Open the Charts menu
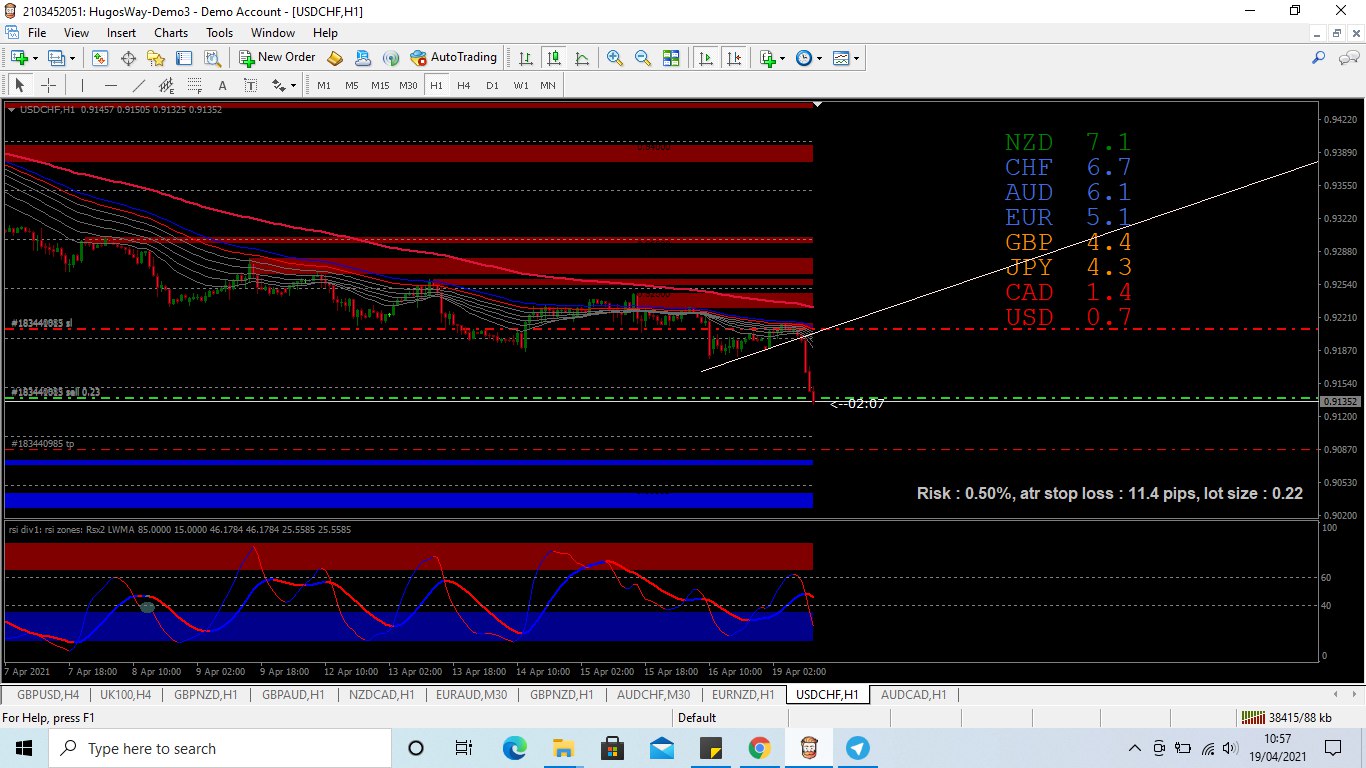This screenshot has height=768, width=1366. click(171, 33)
